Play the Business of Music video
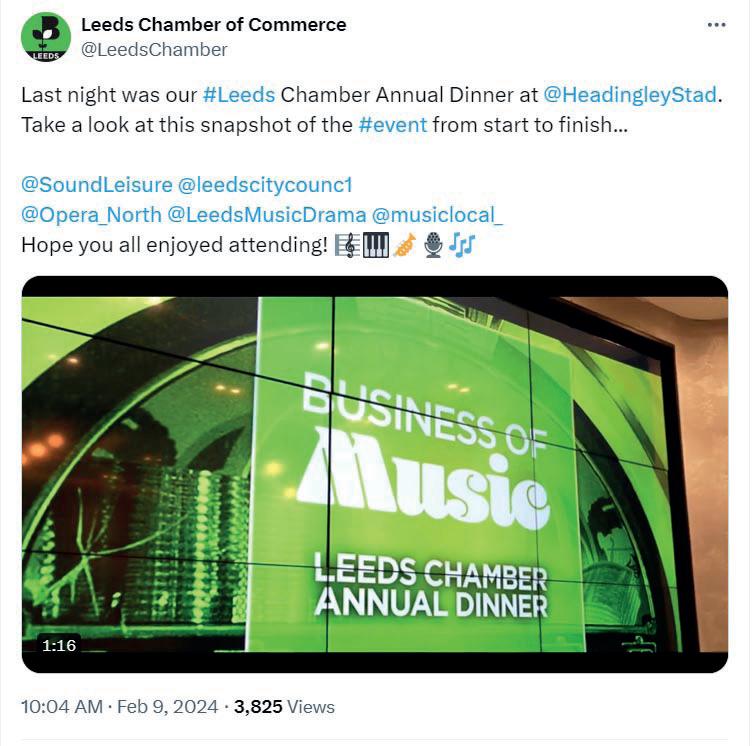 [375, 473]
